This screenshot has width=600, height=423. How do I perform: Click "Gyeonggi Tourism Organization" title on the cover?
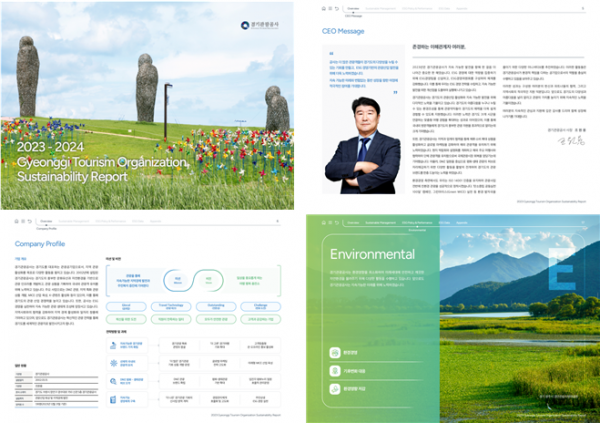pos(103,162)
